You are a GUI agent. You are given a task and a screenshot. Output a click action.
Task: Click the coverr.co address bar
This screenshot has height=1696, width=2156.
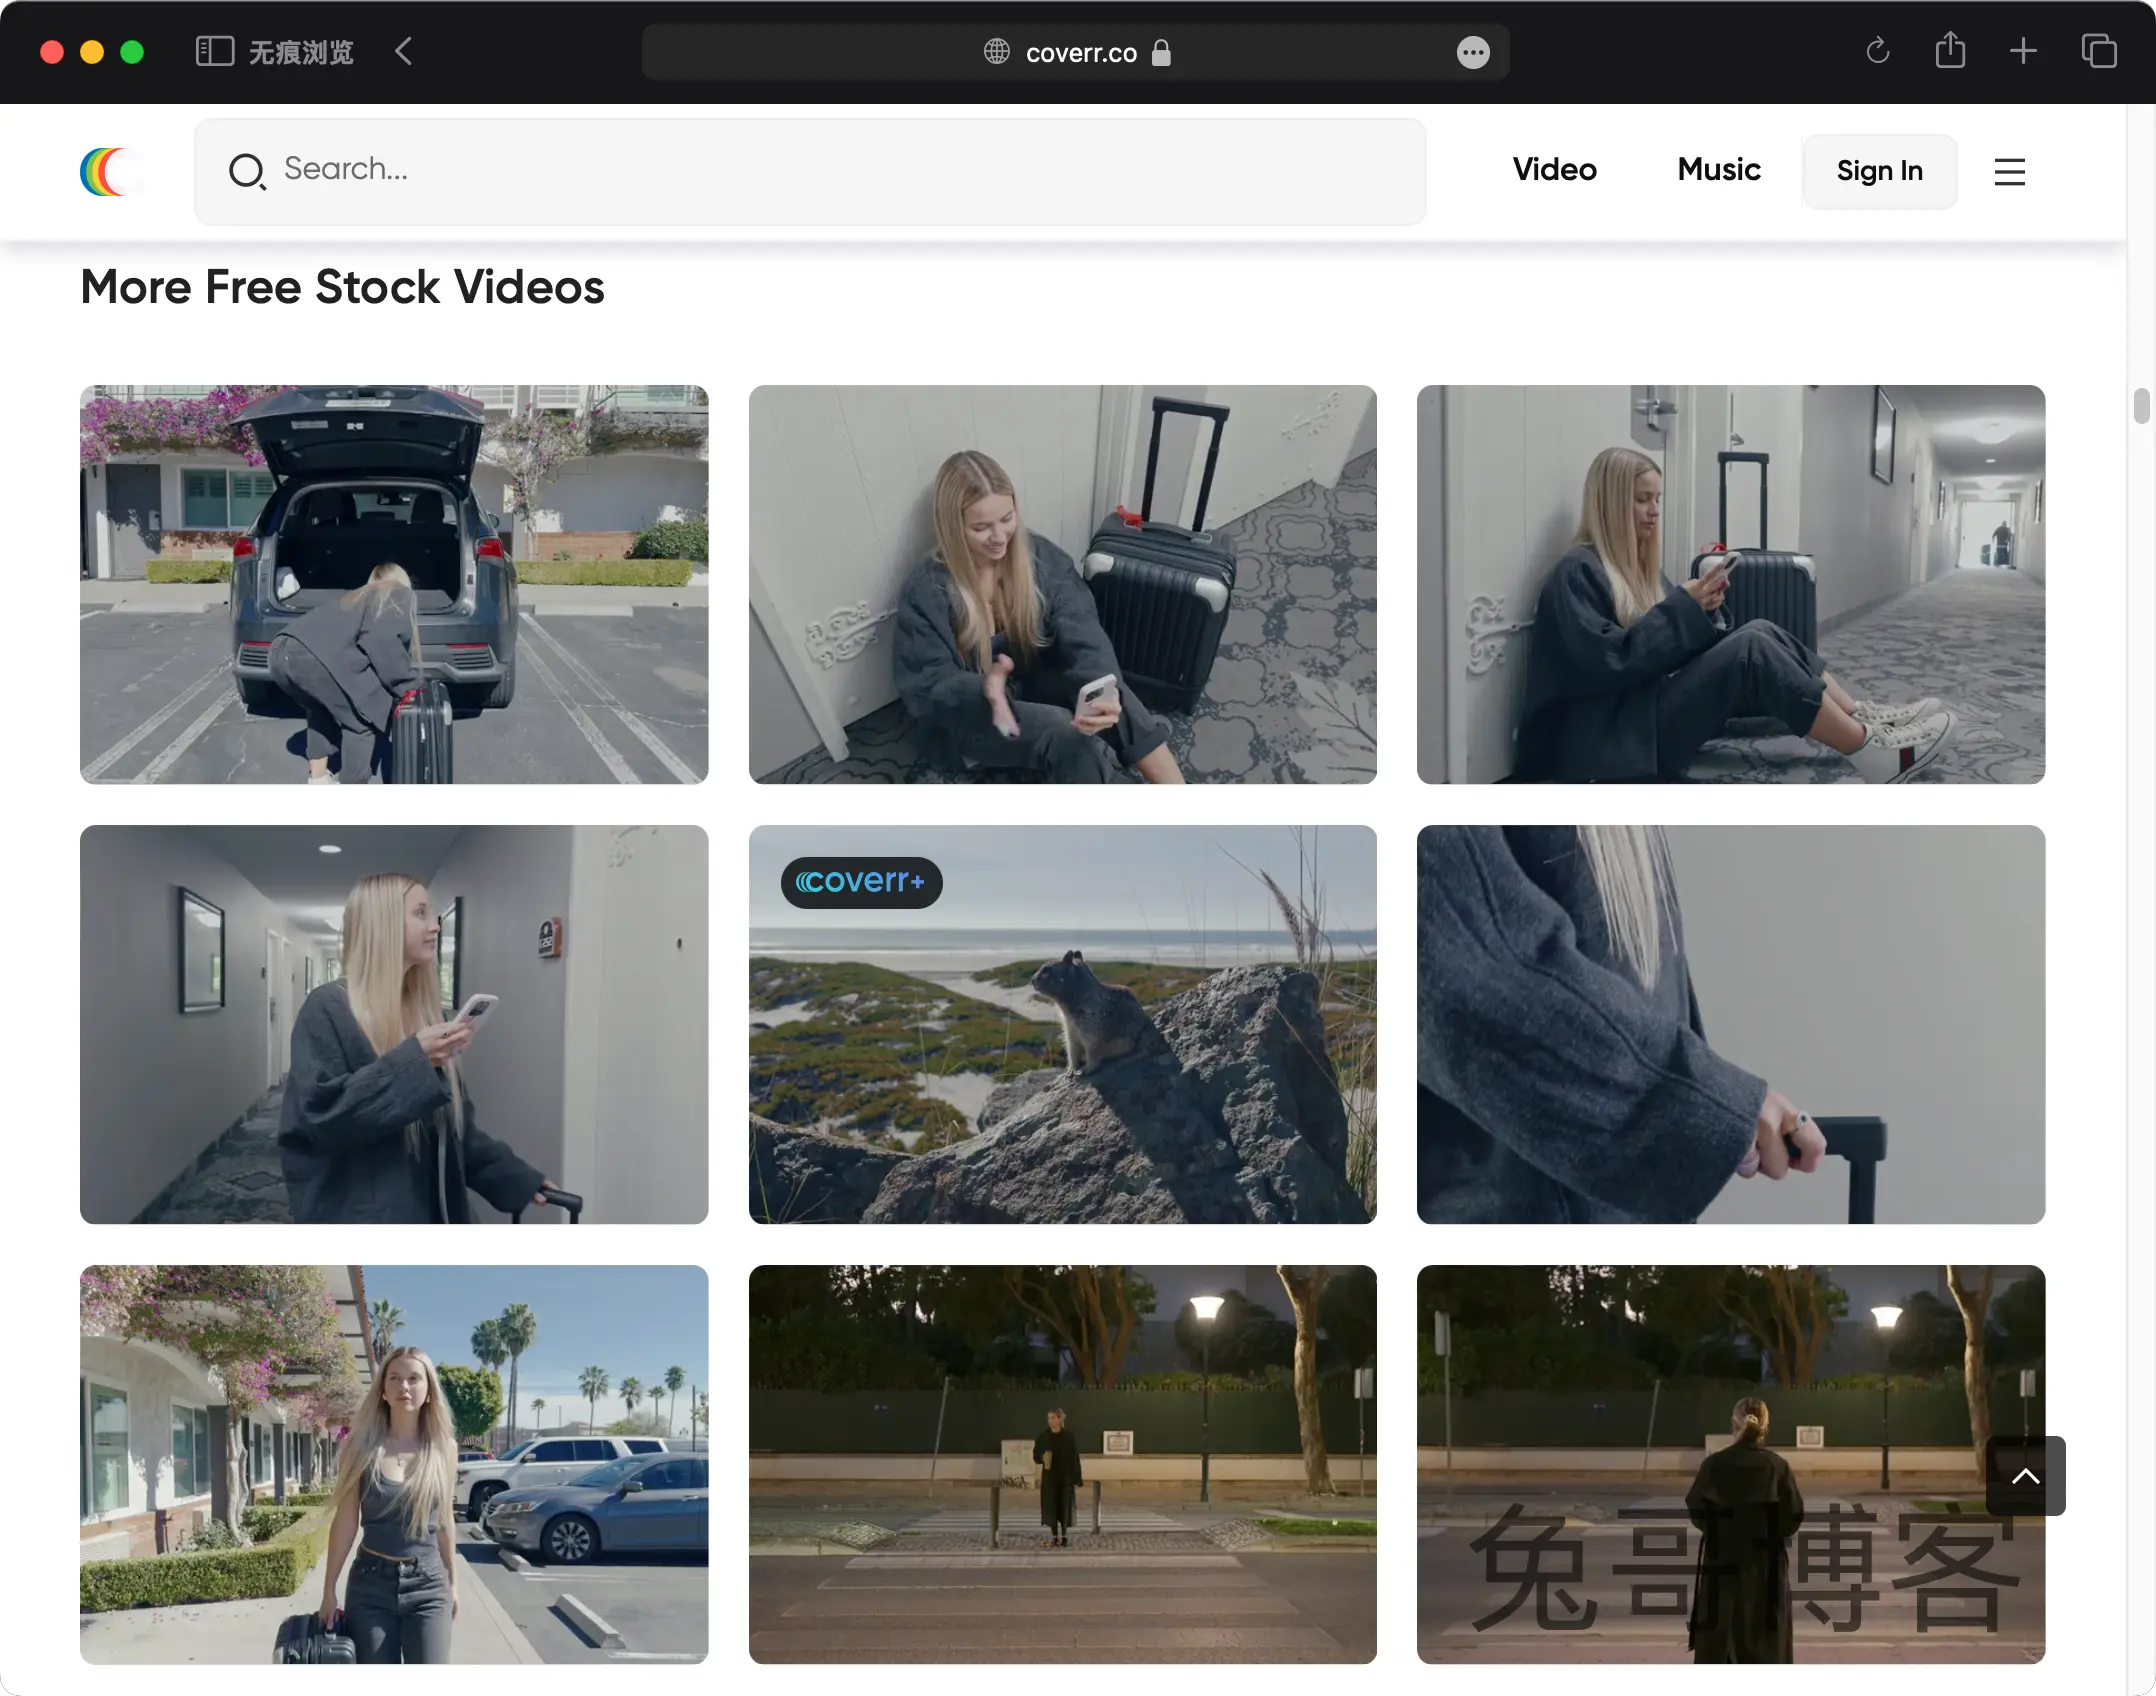(x=1075, y=52)
